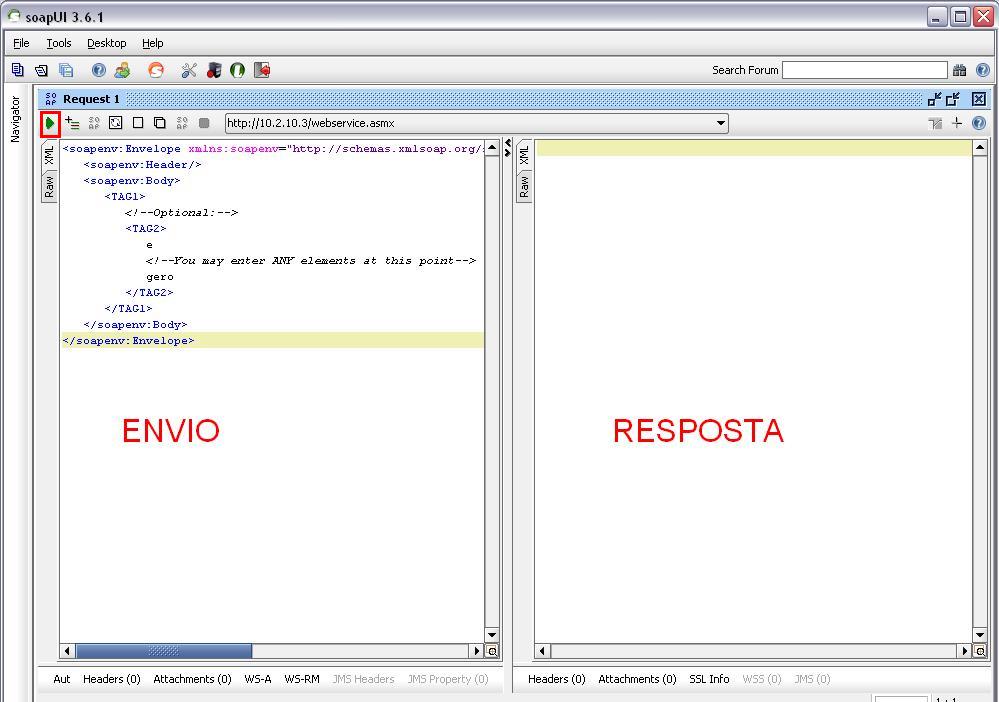
Task: Expand the Navigator side panel
Action: coord(15,119)
